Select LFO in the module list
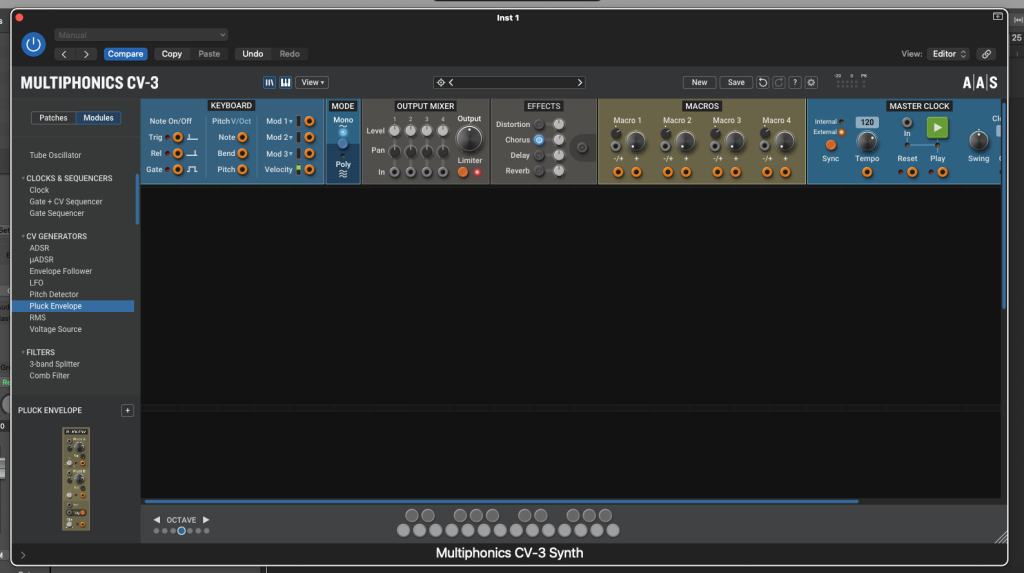 (x=39, y=283)
